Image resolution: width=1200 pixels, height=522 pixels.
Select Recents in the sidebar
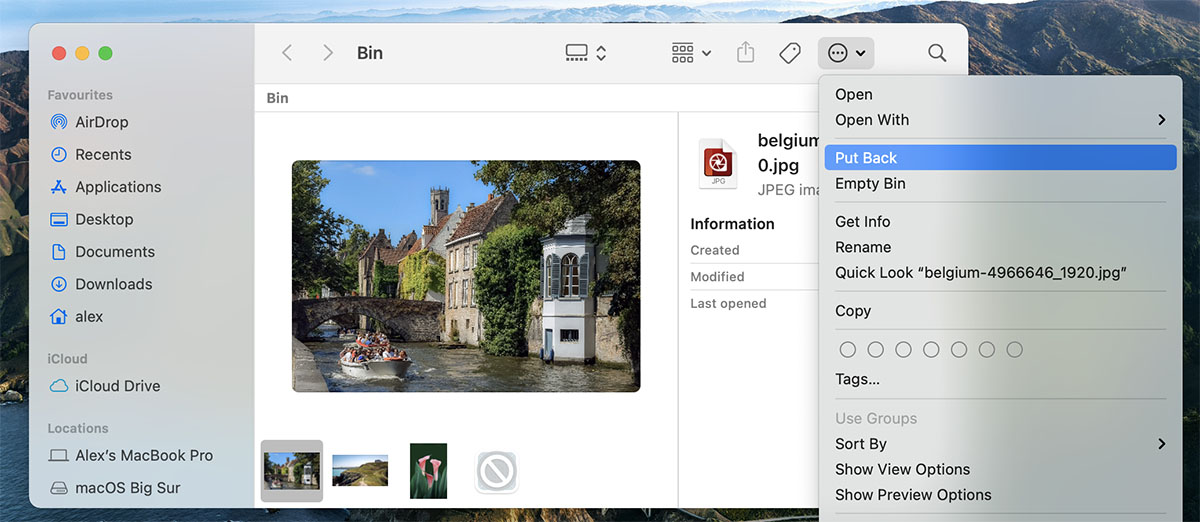pos(103,155)
